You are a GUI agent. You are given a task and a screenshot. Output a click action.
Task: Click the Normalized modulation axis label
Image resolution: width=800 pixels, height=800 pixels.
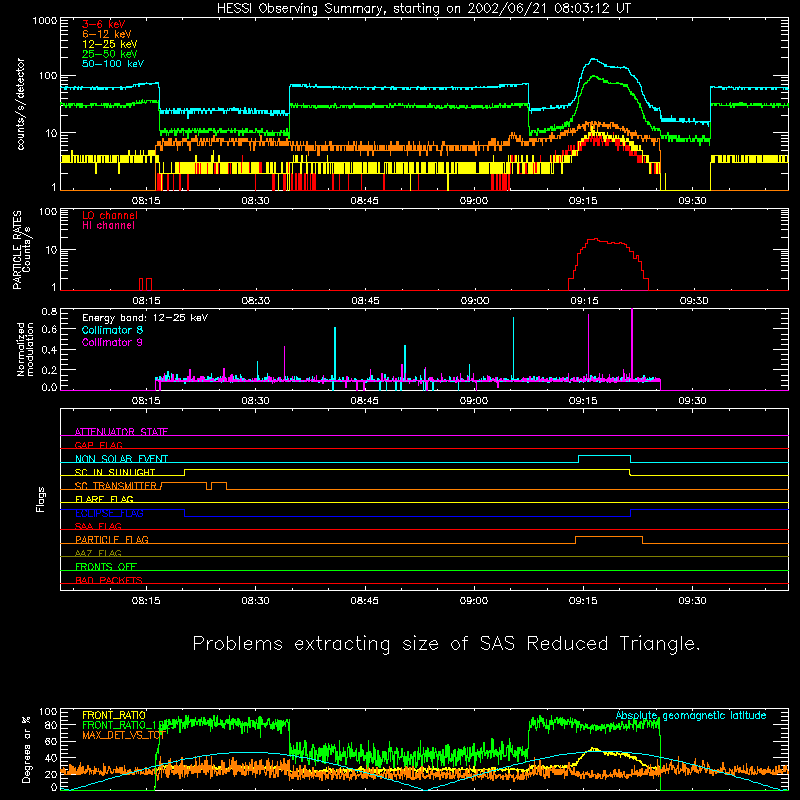(25, 349)
